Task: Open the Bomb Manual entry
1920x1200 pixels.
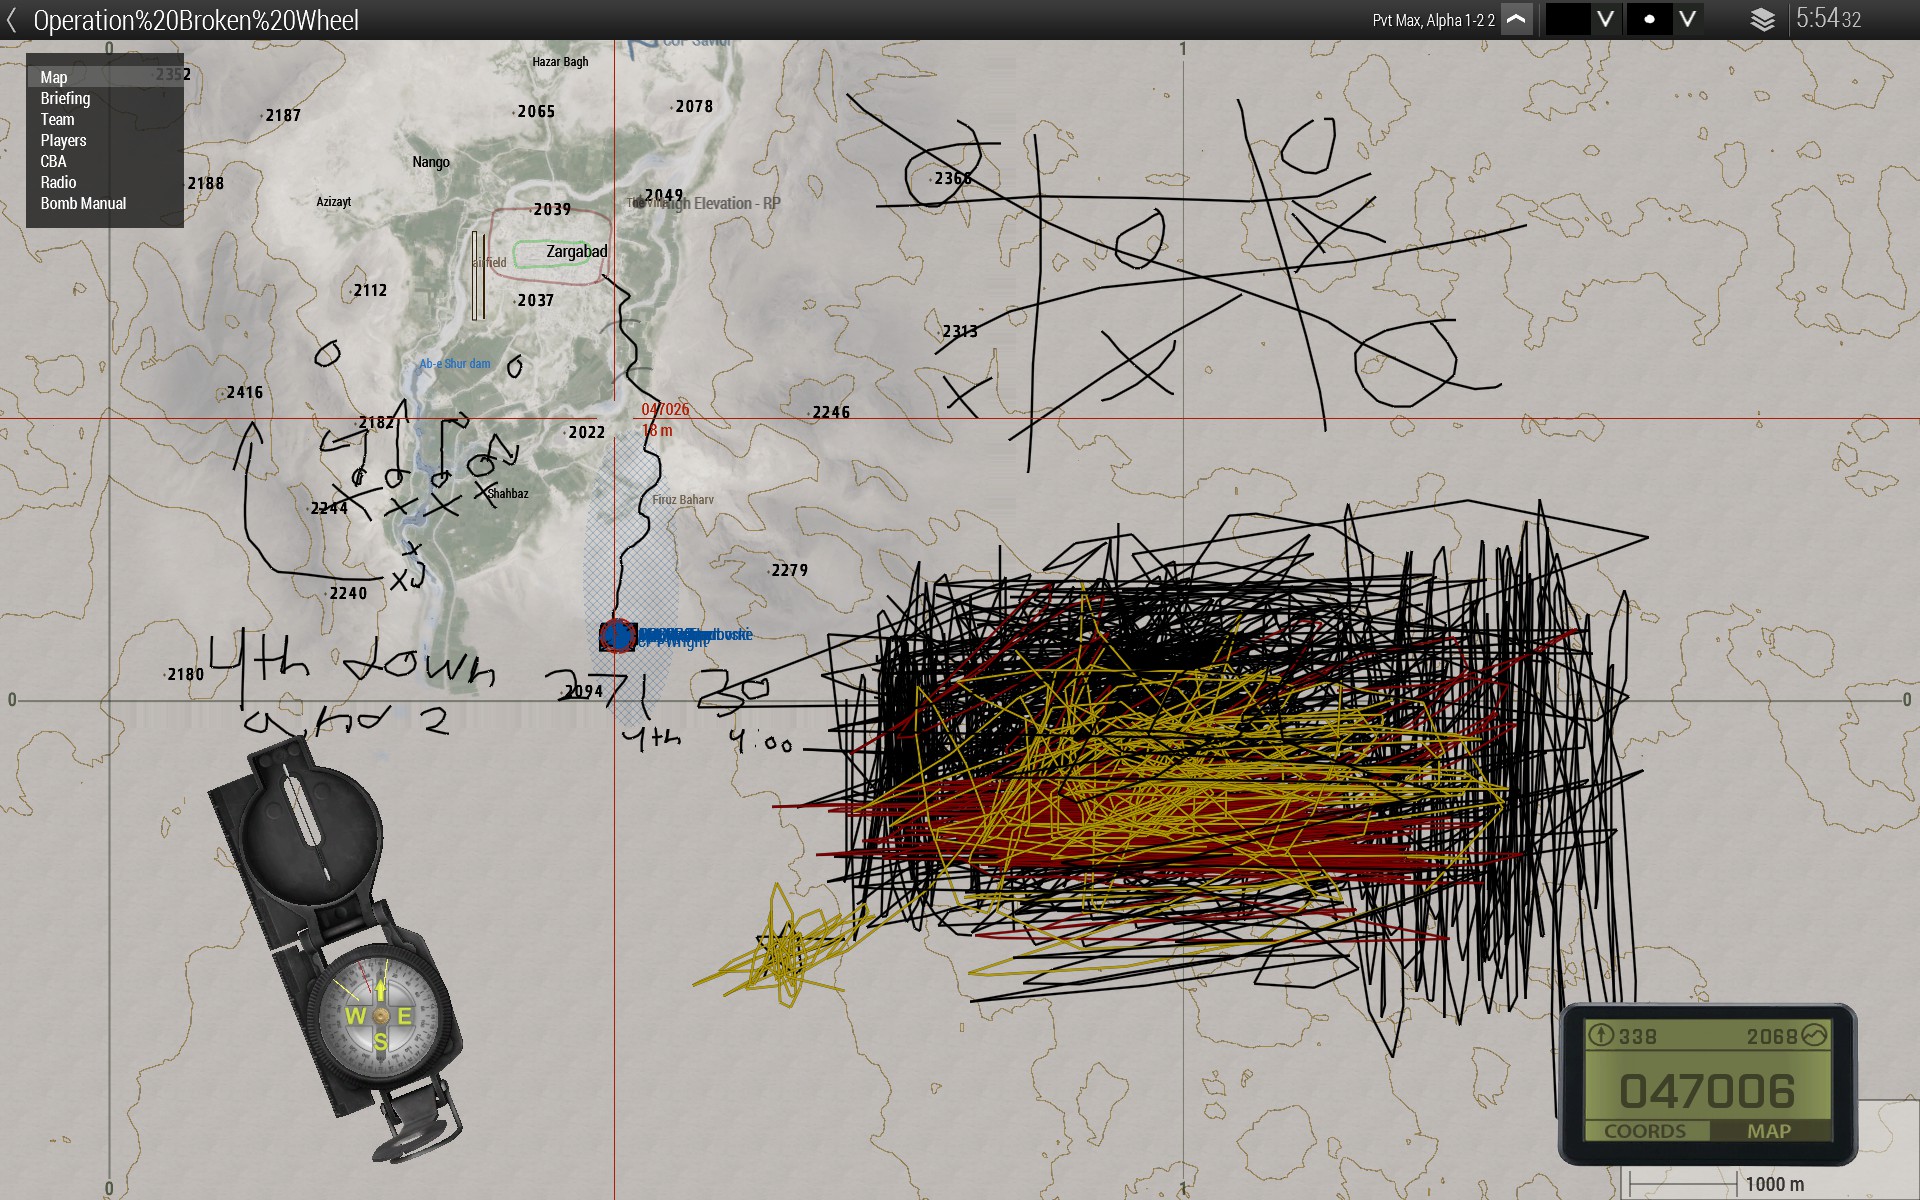Action: pyautogui.click(x=83, y=203)
